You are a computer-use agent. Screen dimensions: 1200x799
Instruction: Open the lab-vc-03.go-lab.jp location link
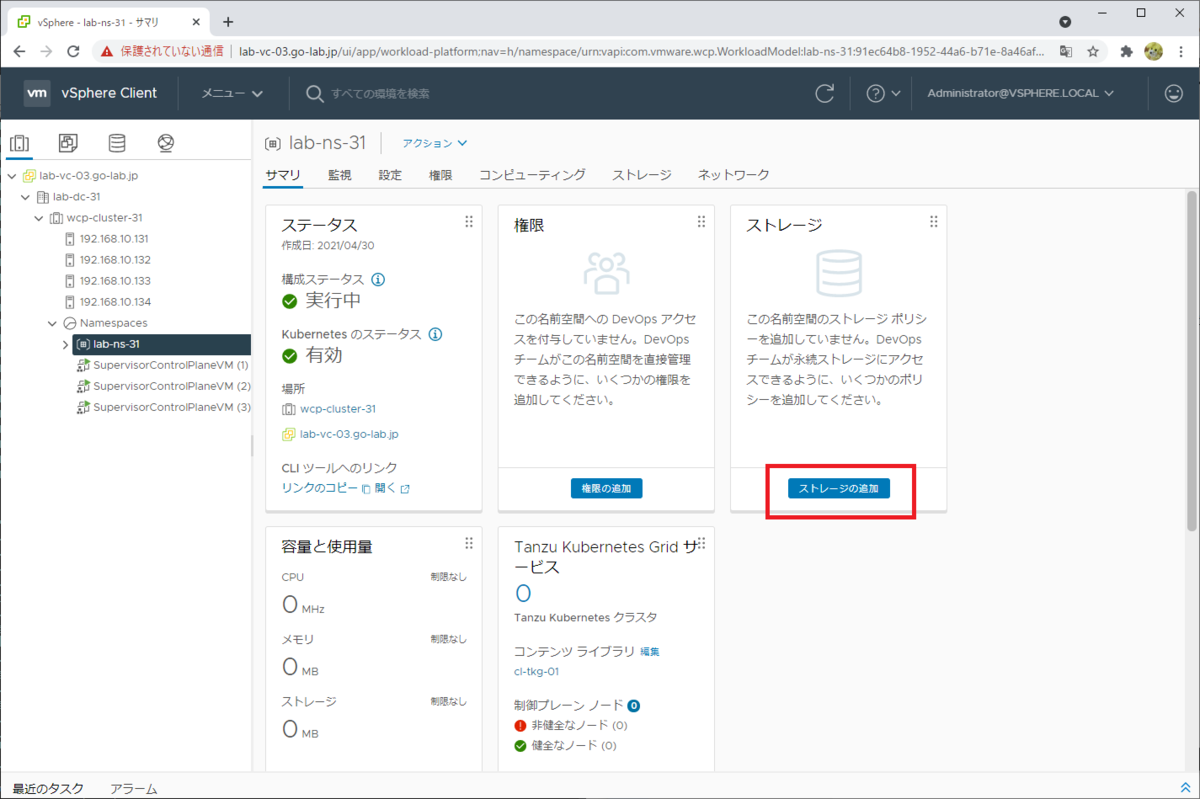click(x=349, y=434)
